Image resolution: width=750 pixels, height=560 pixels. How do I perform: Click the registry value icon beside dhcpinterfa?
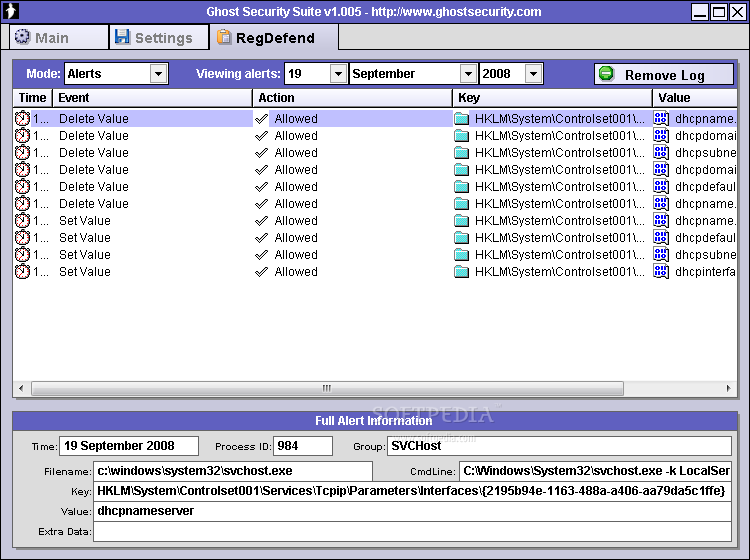(661, 272)
